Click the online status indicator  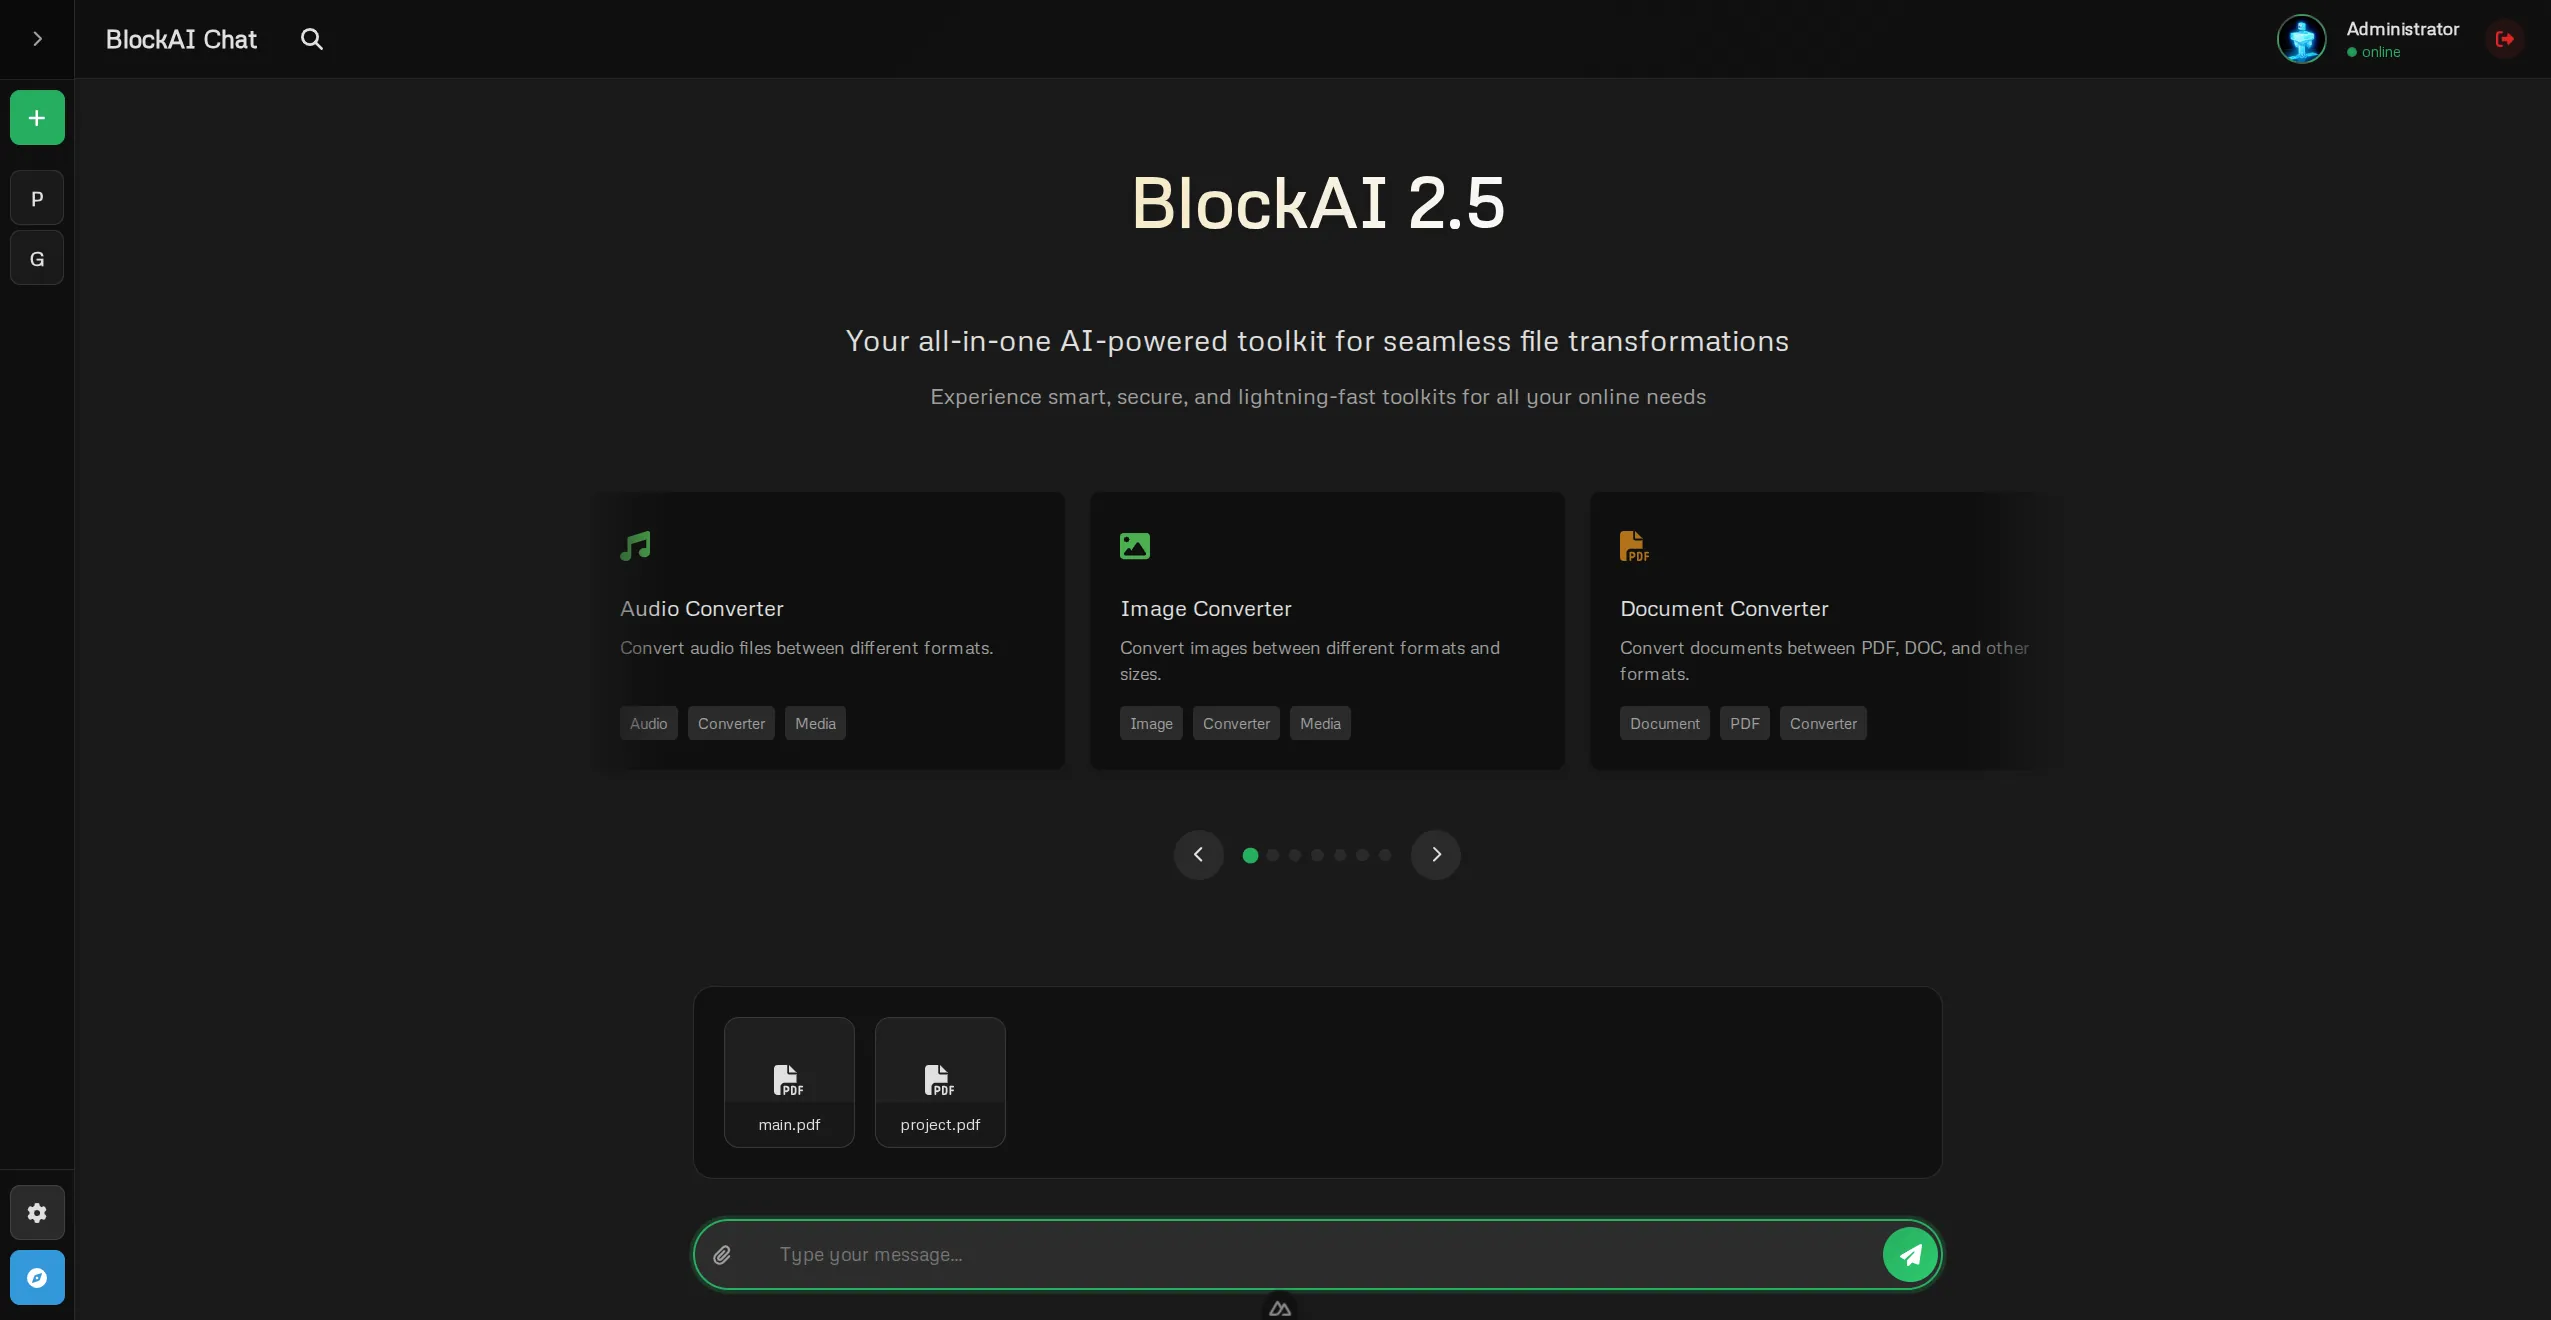(2374, 52)
